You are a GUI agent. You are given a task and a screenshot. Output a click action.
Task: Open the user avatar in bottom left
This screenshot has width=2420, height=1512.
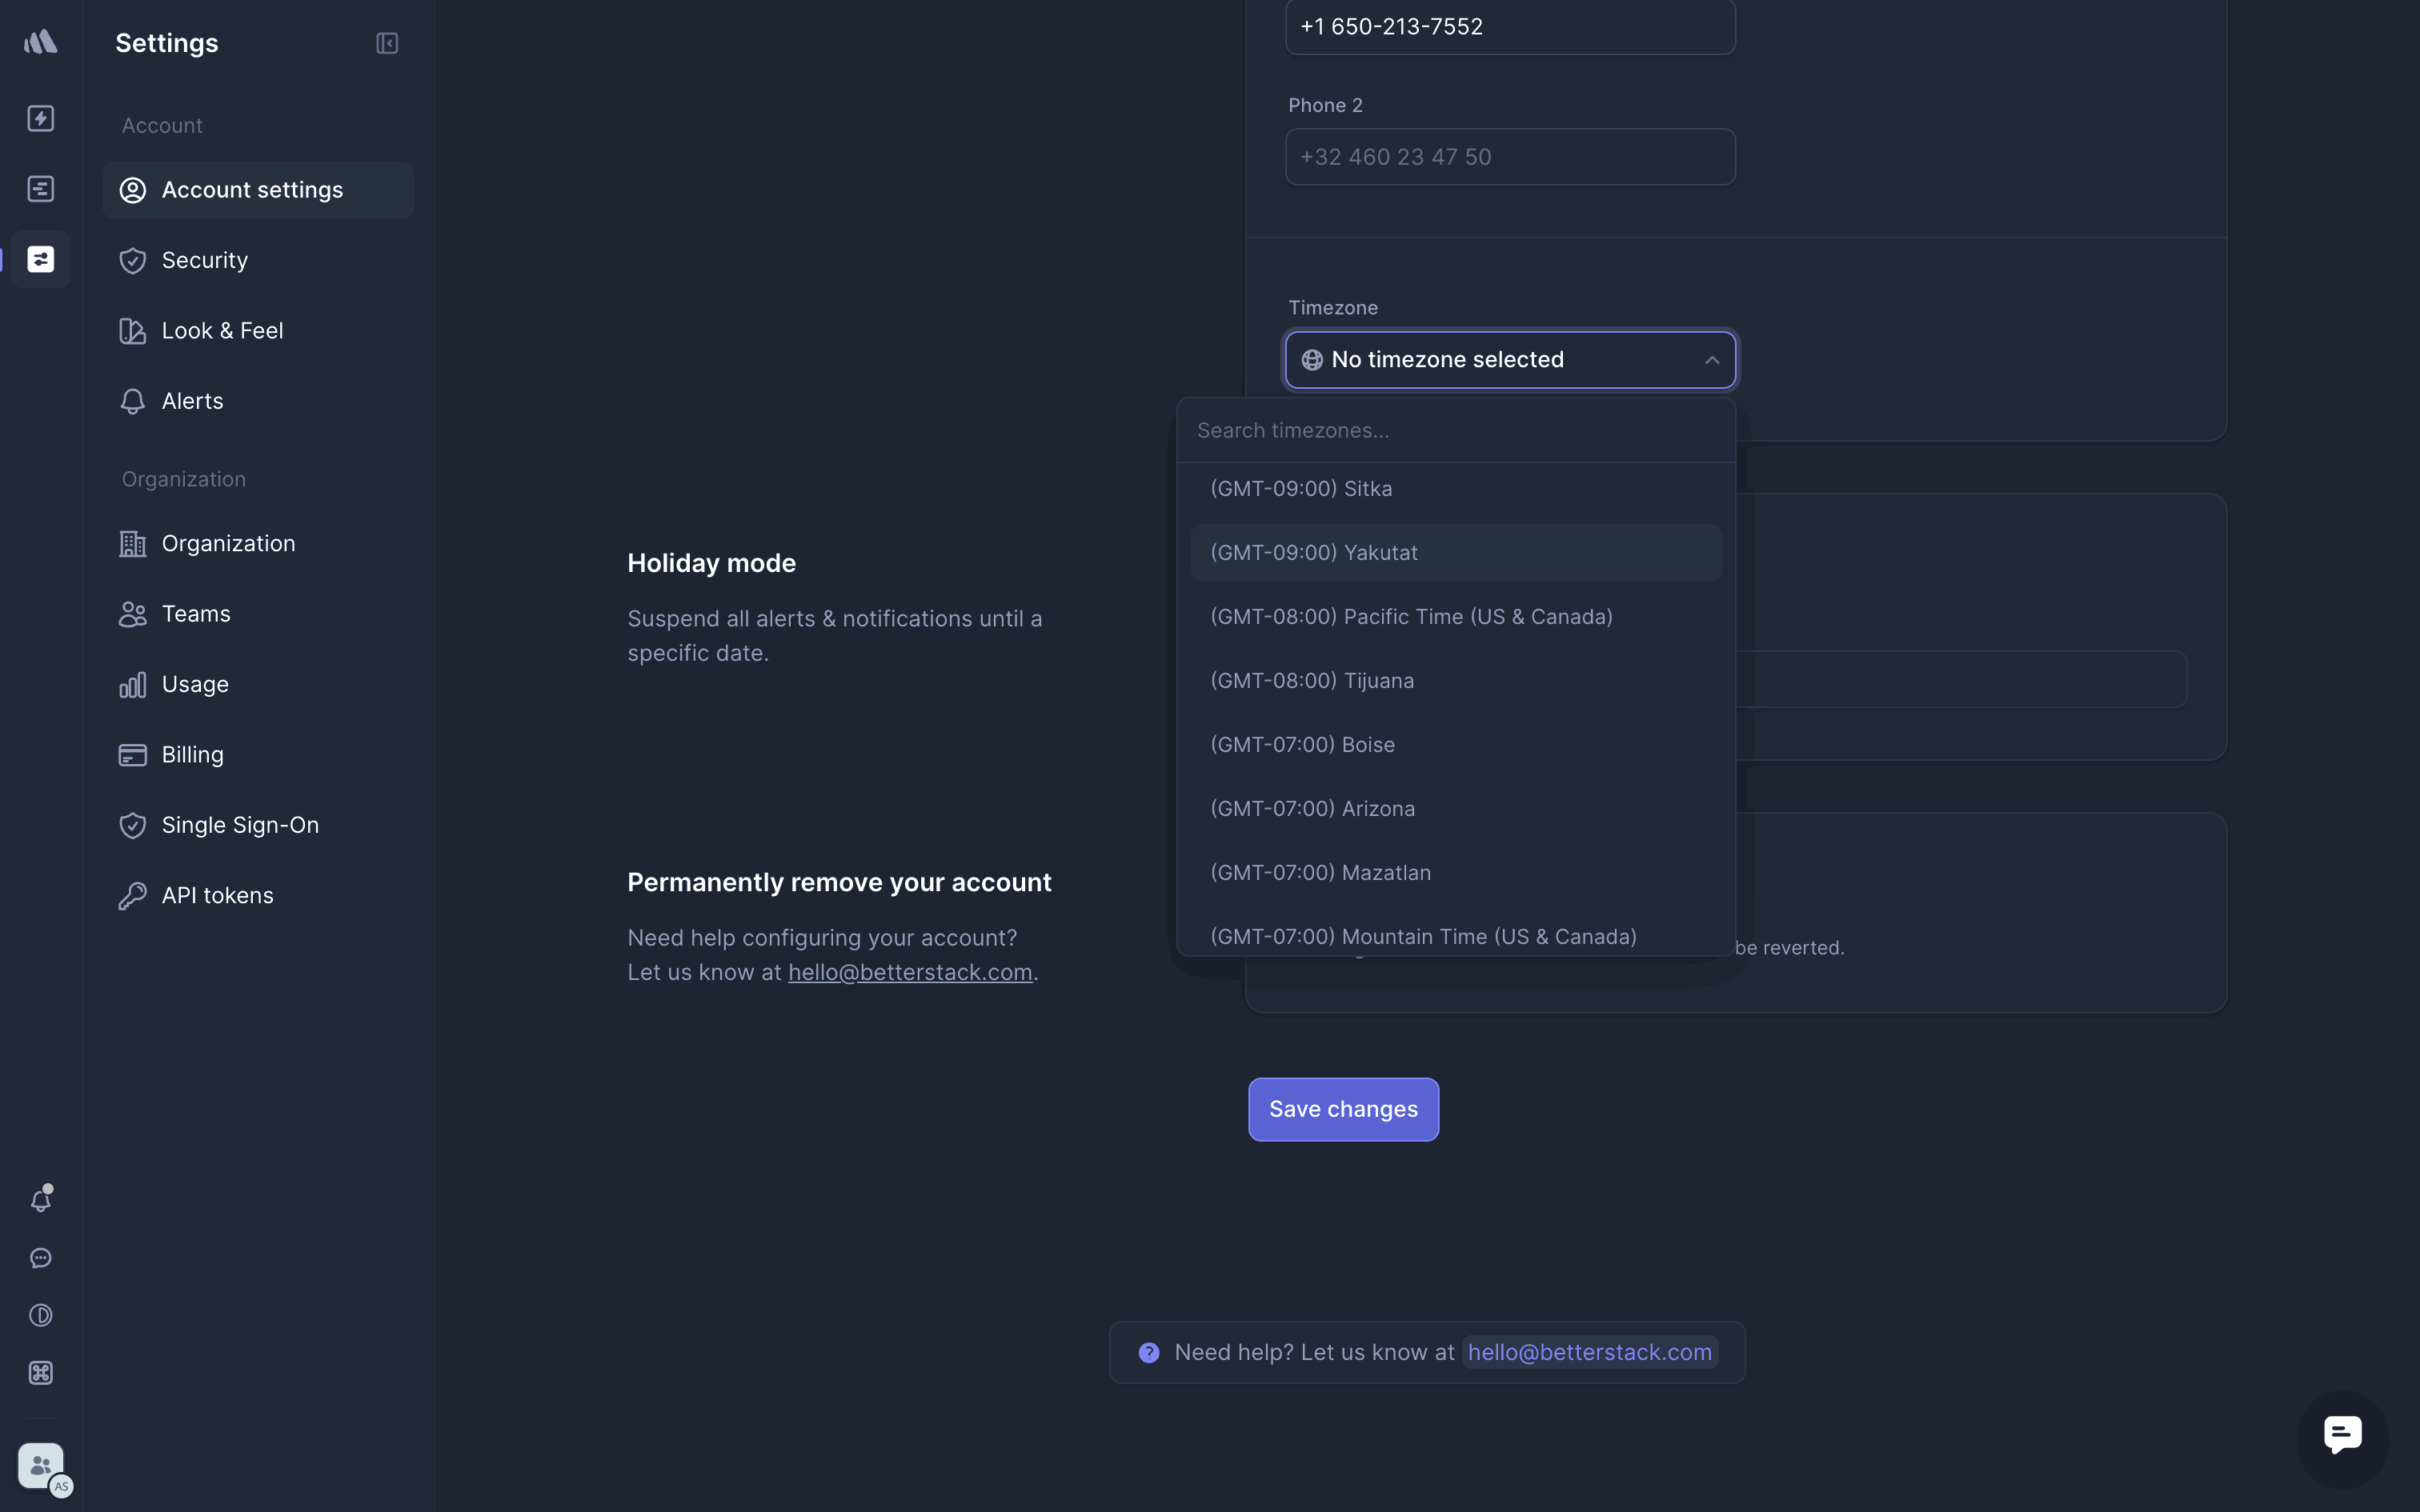[41, 1466]
